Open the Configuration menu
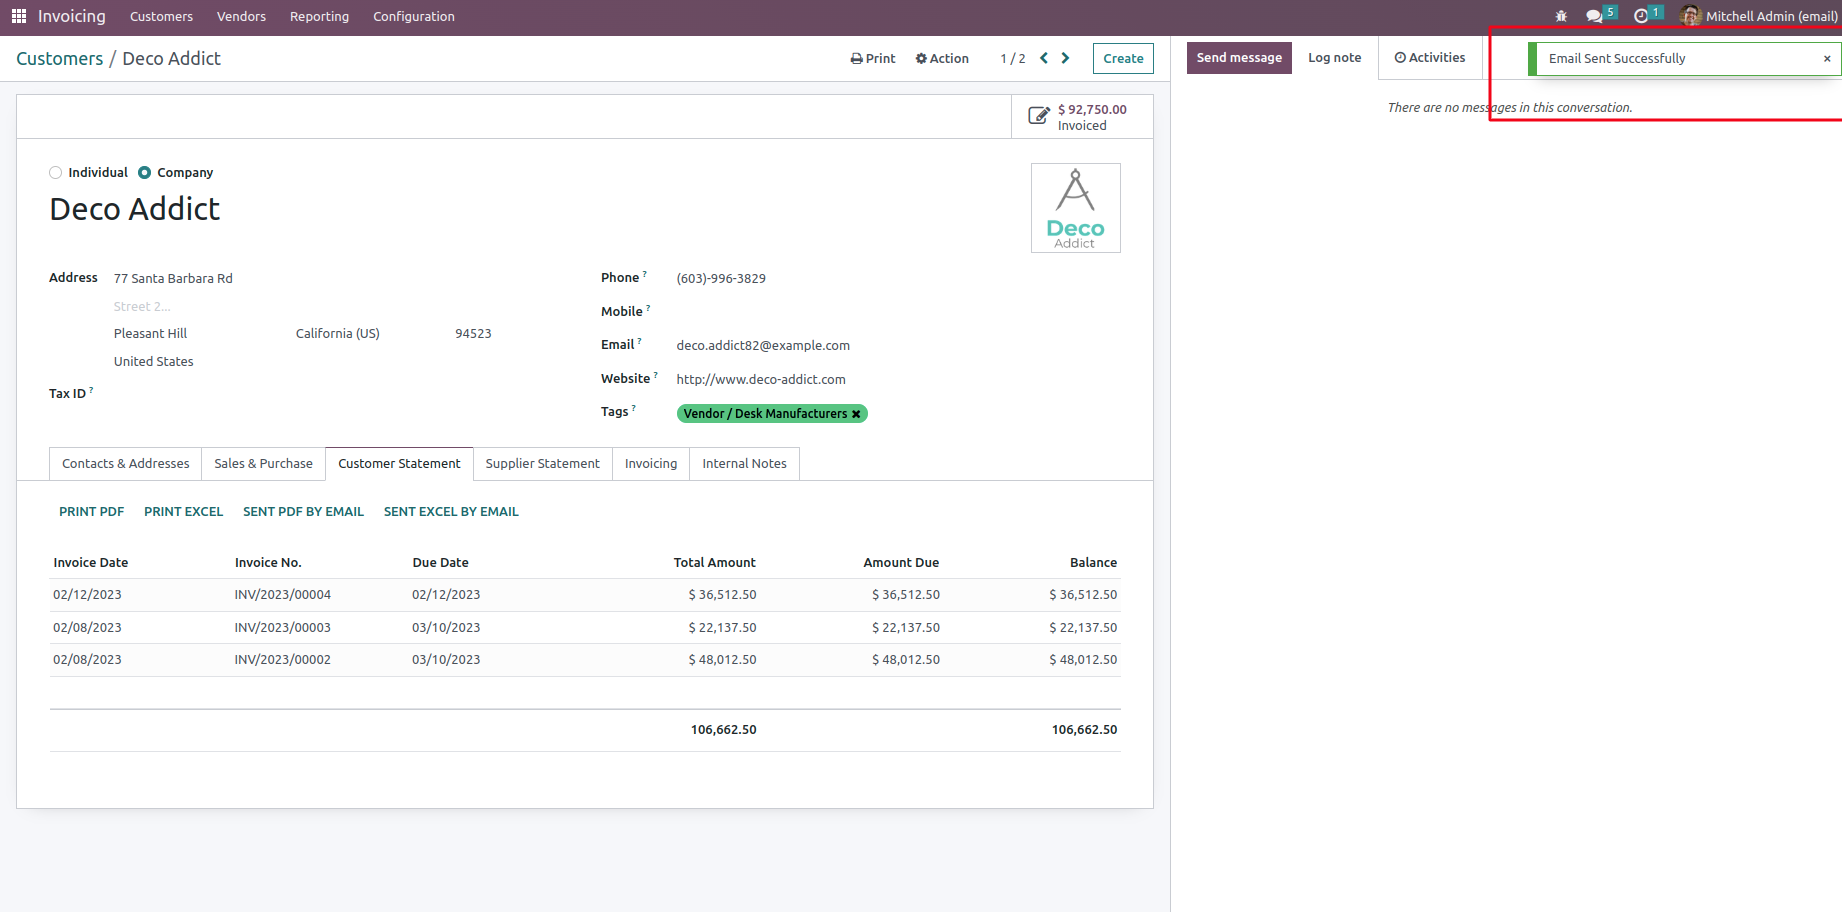The width and height of the screenshot is (1842, 912). [414, 17]
